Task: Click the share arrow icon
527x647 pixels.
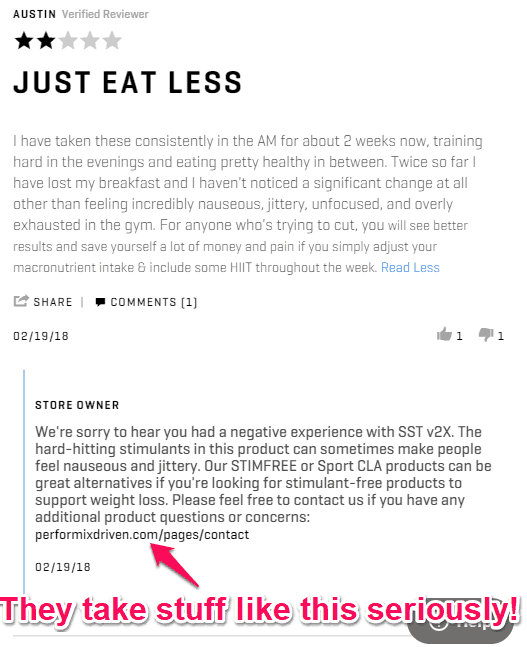Action: click(21, 301)
